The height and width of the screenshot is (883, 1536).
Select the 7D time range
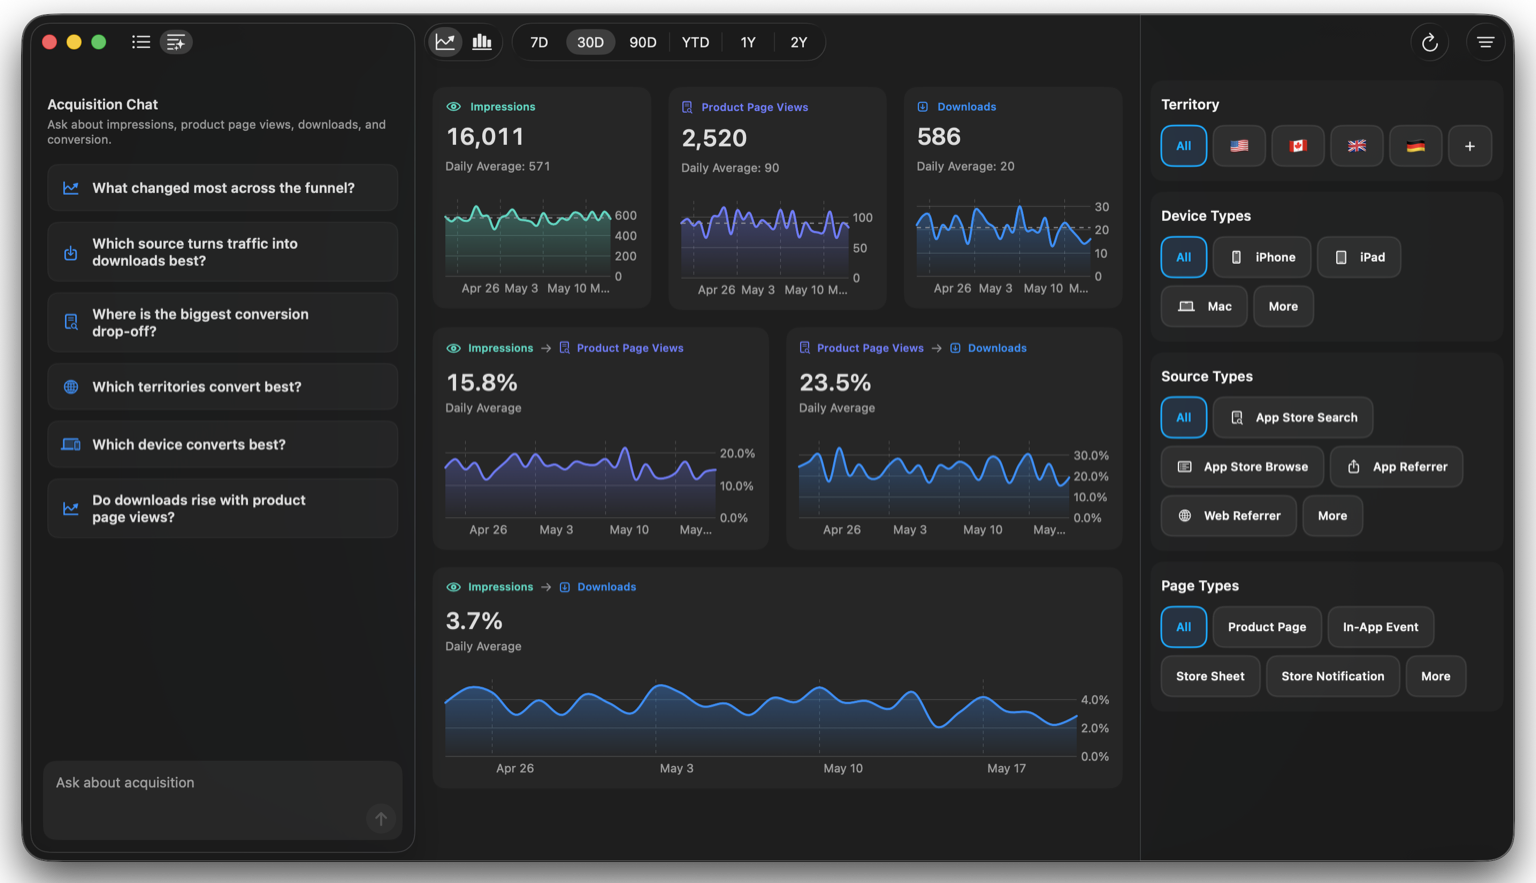pyautogui.click(x=539, y=42)
